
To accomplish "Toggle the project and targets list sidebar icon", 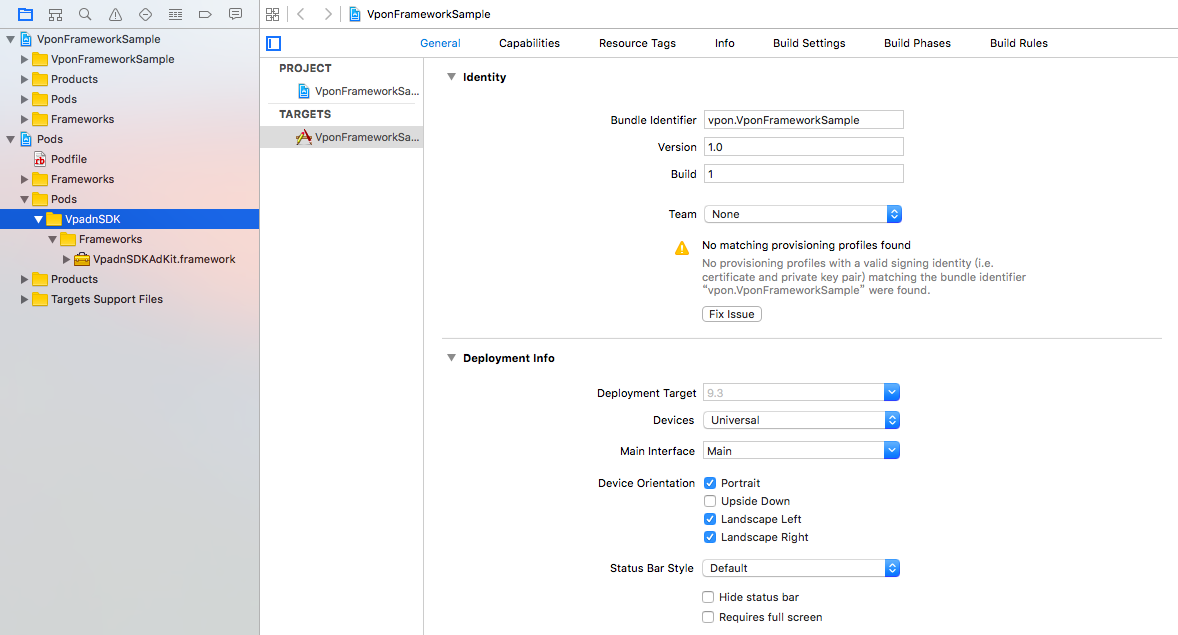I will click(x=273, y=44).
